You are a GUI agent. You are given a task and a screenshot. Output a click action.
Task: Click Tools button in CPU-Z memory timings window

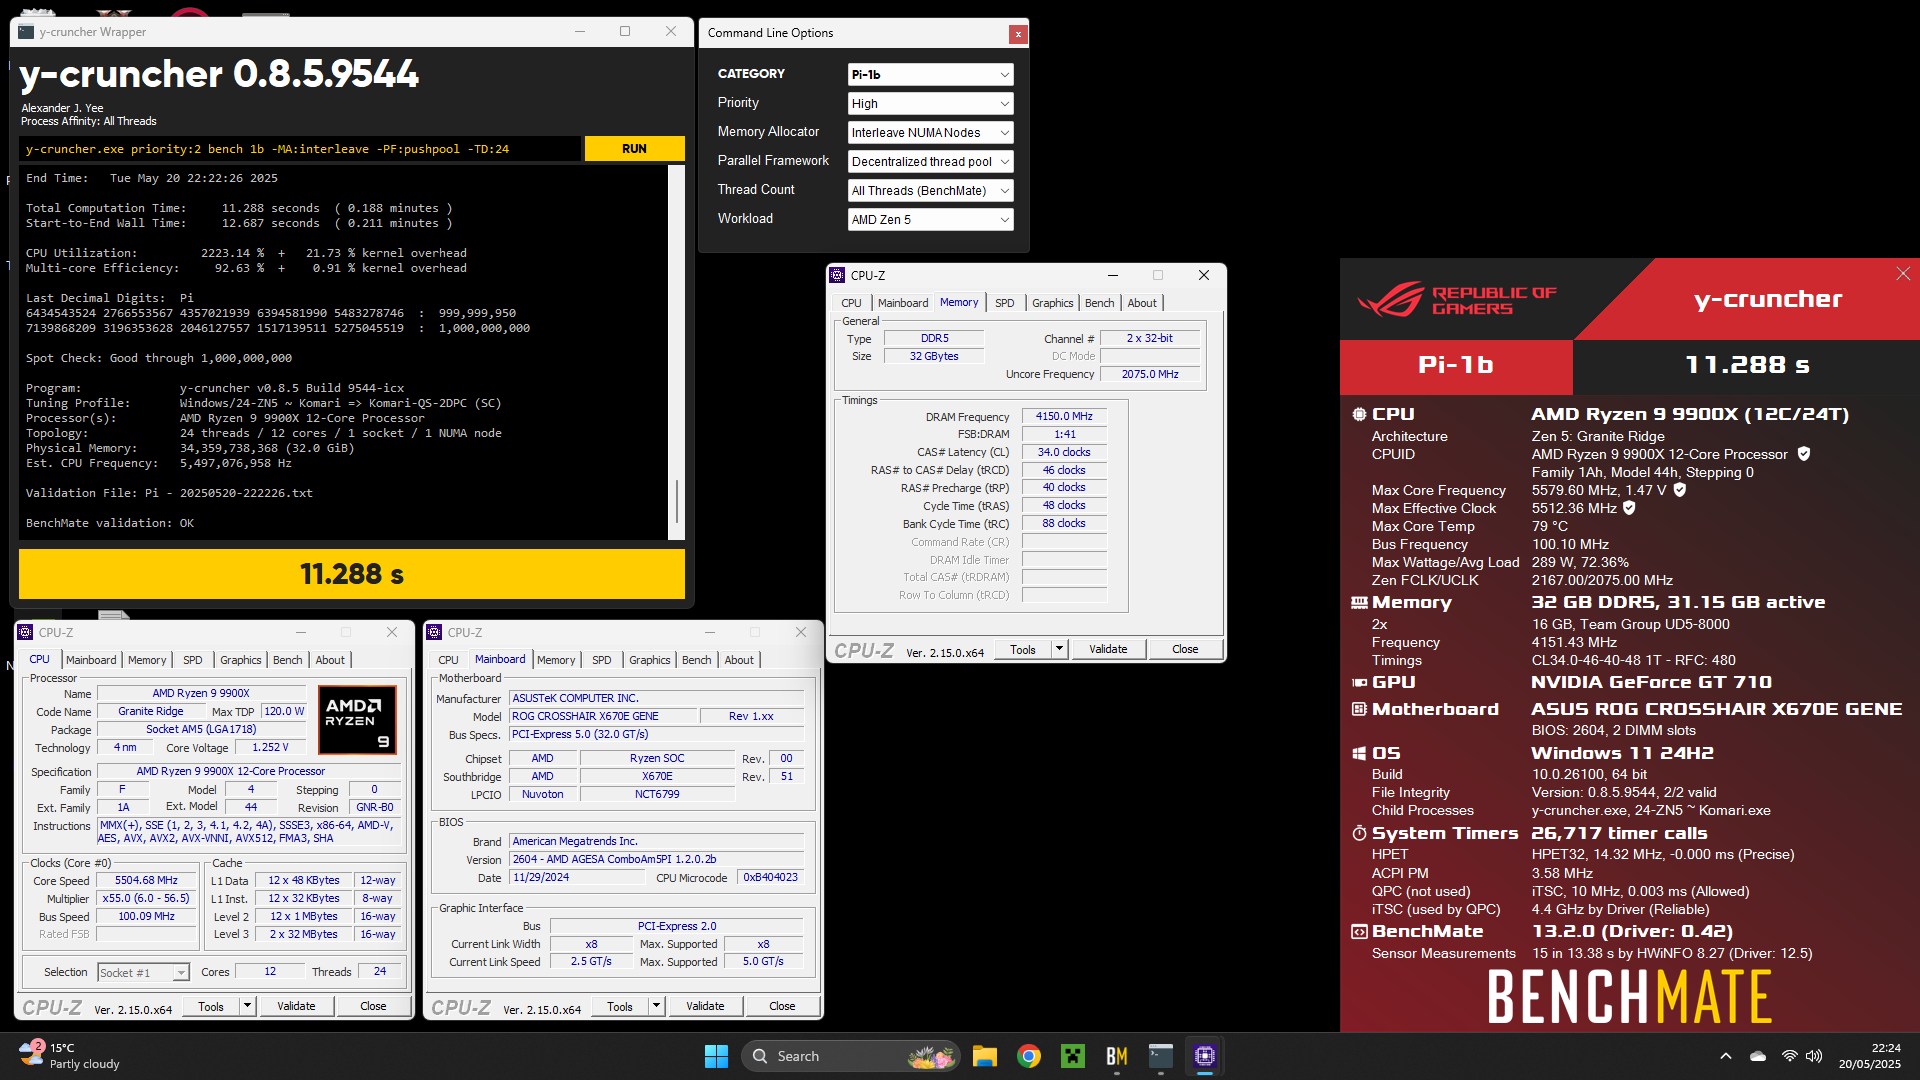click(x=1023, y=649)
